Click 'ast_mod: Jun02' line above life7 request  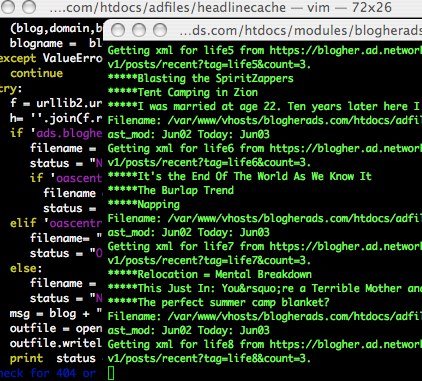(x=188, y=232)
